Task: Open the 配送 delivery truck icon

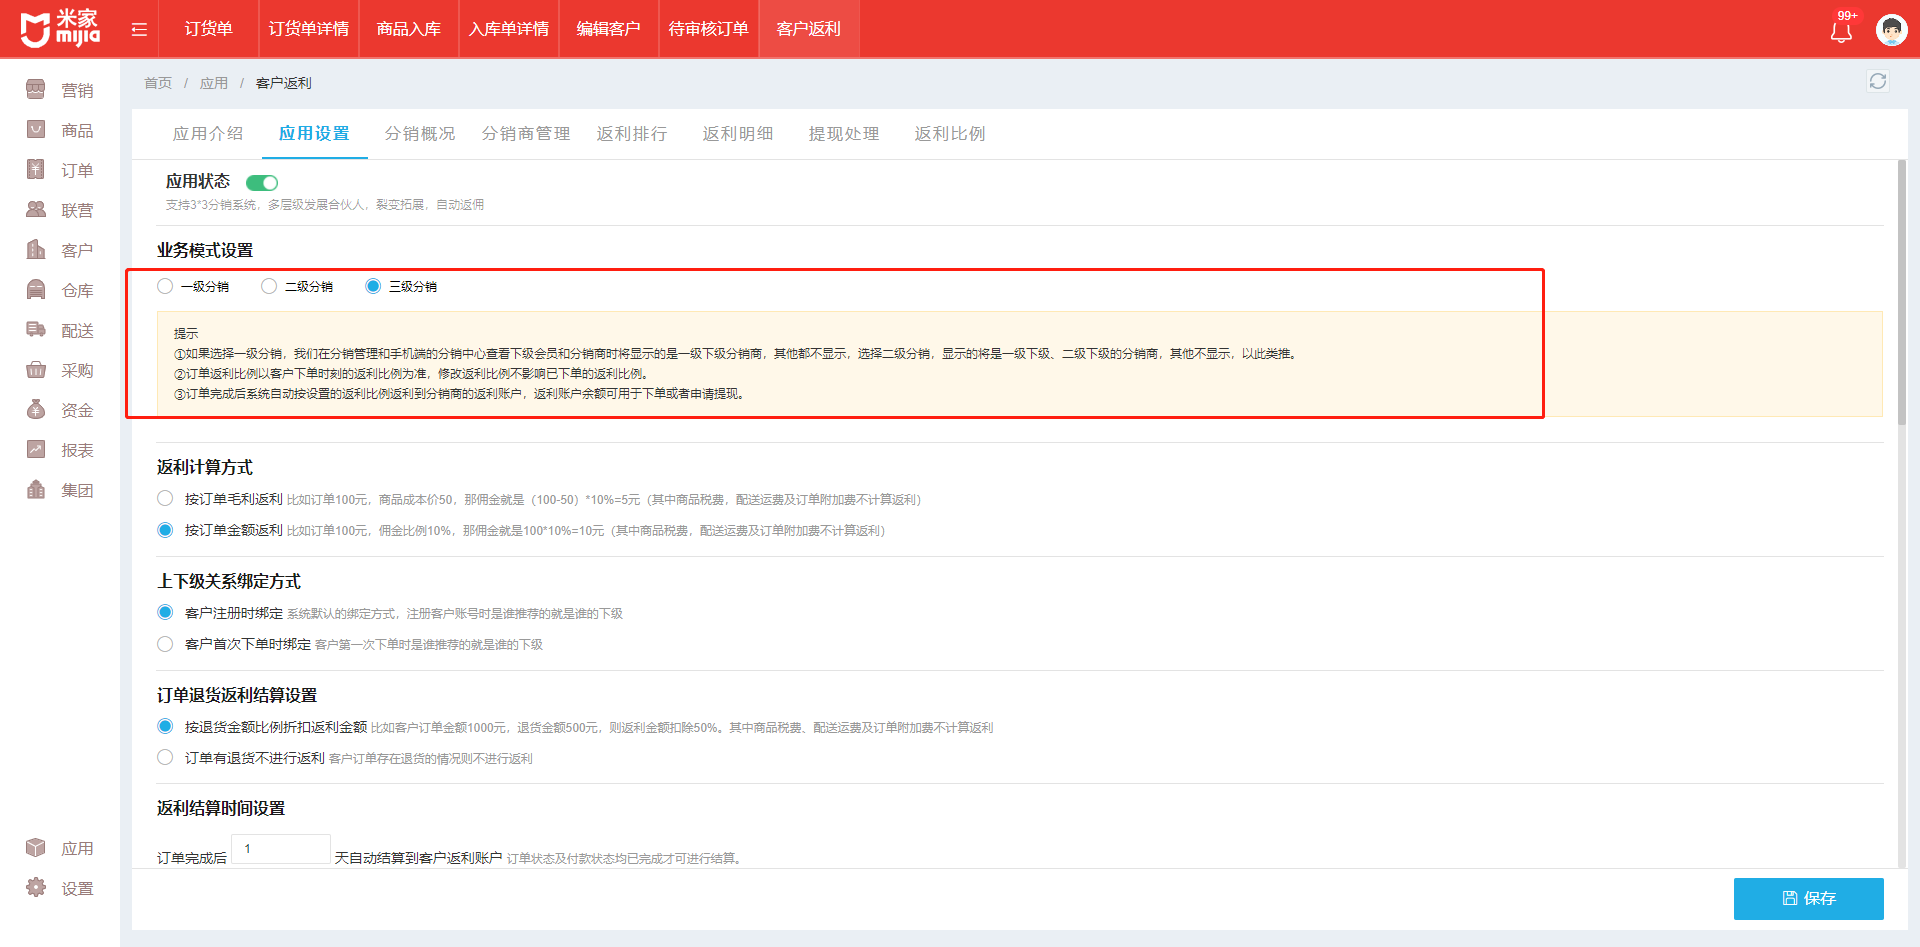Action: click(x=36, y=330)
